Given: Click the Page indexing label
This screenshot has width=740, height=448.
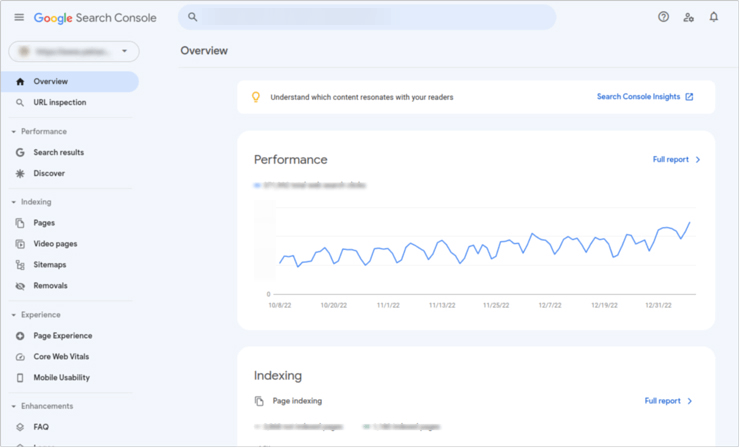Looking at the screenshot, I should coord(297,401).
